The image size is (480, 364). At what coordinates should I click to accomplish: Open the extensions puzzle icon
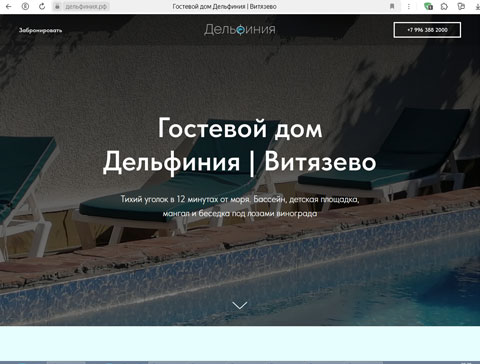(444, 6)
